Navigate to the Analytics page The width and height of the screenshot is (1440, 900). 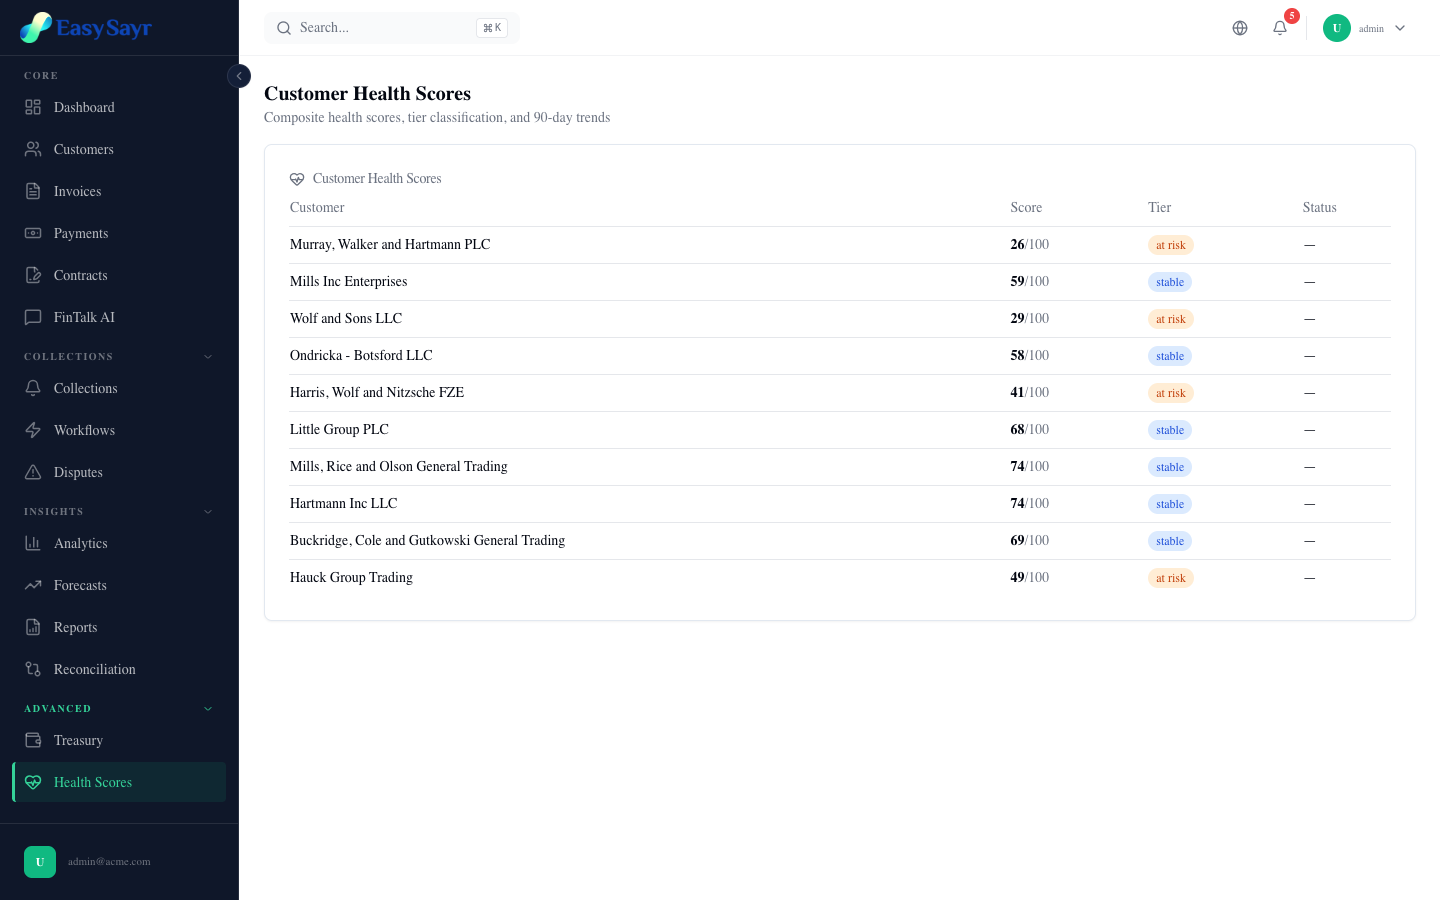80,543
